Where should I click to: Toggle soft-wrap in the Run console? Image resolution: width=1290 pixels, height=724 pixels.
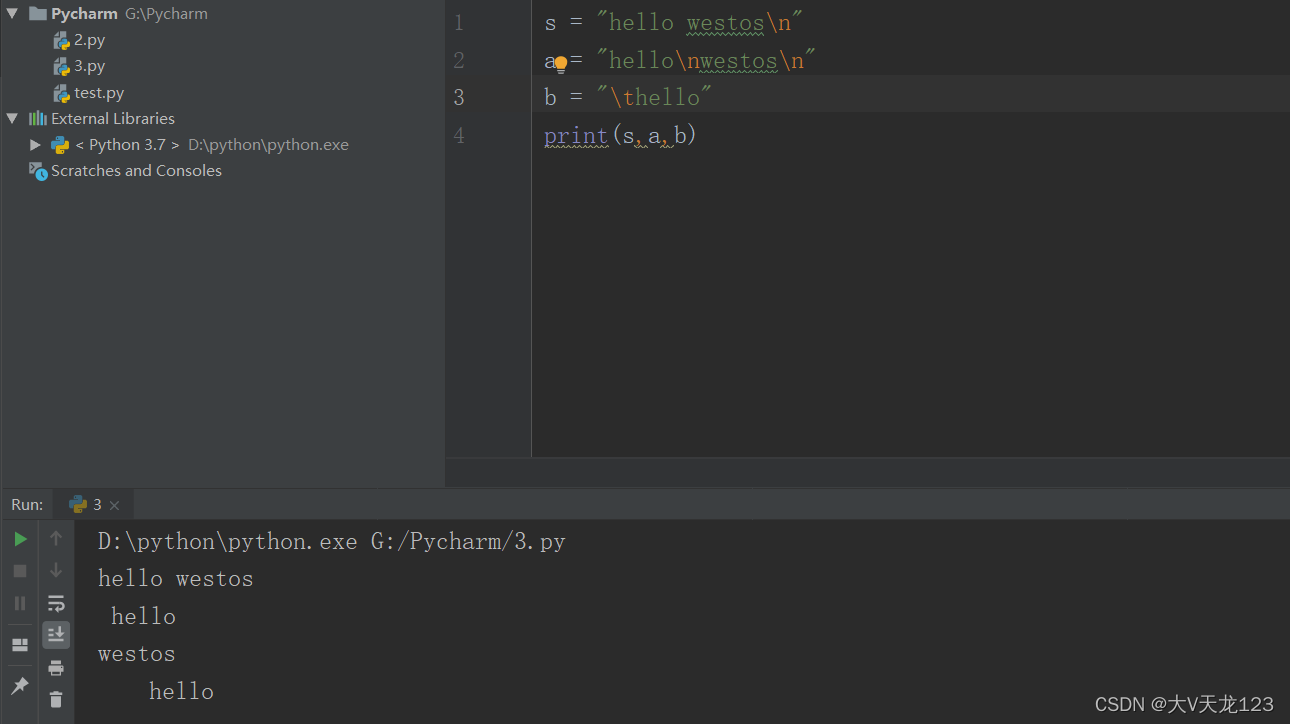pyautogui.click(x=56, y=603)
